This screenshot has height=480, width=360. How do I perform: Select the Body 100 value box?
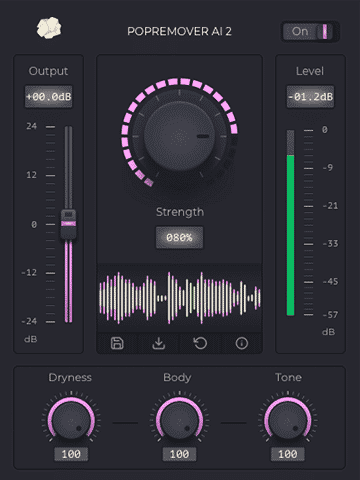[x=179, y=454]
